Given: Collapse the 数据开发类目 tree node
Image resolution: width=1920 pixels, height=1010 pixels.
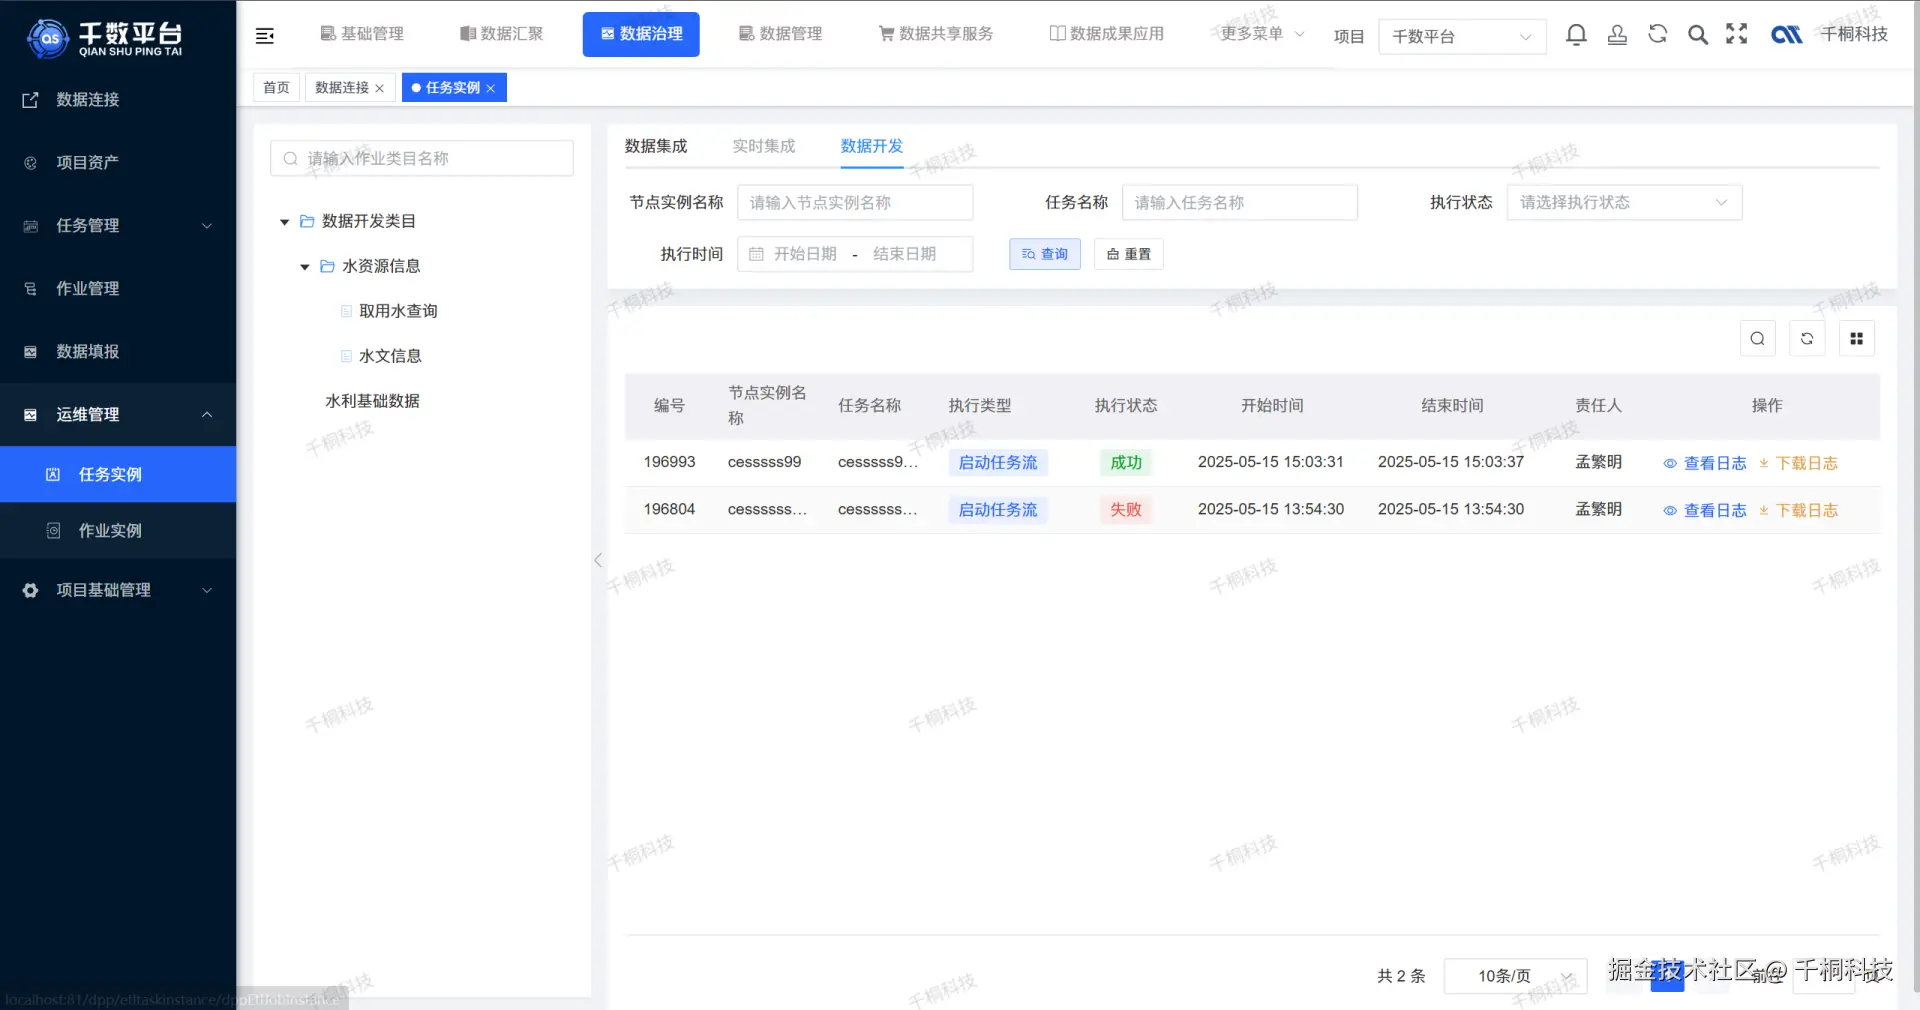Looking at the screenshot, I should [x=285, y=222].
